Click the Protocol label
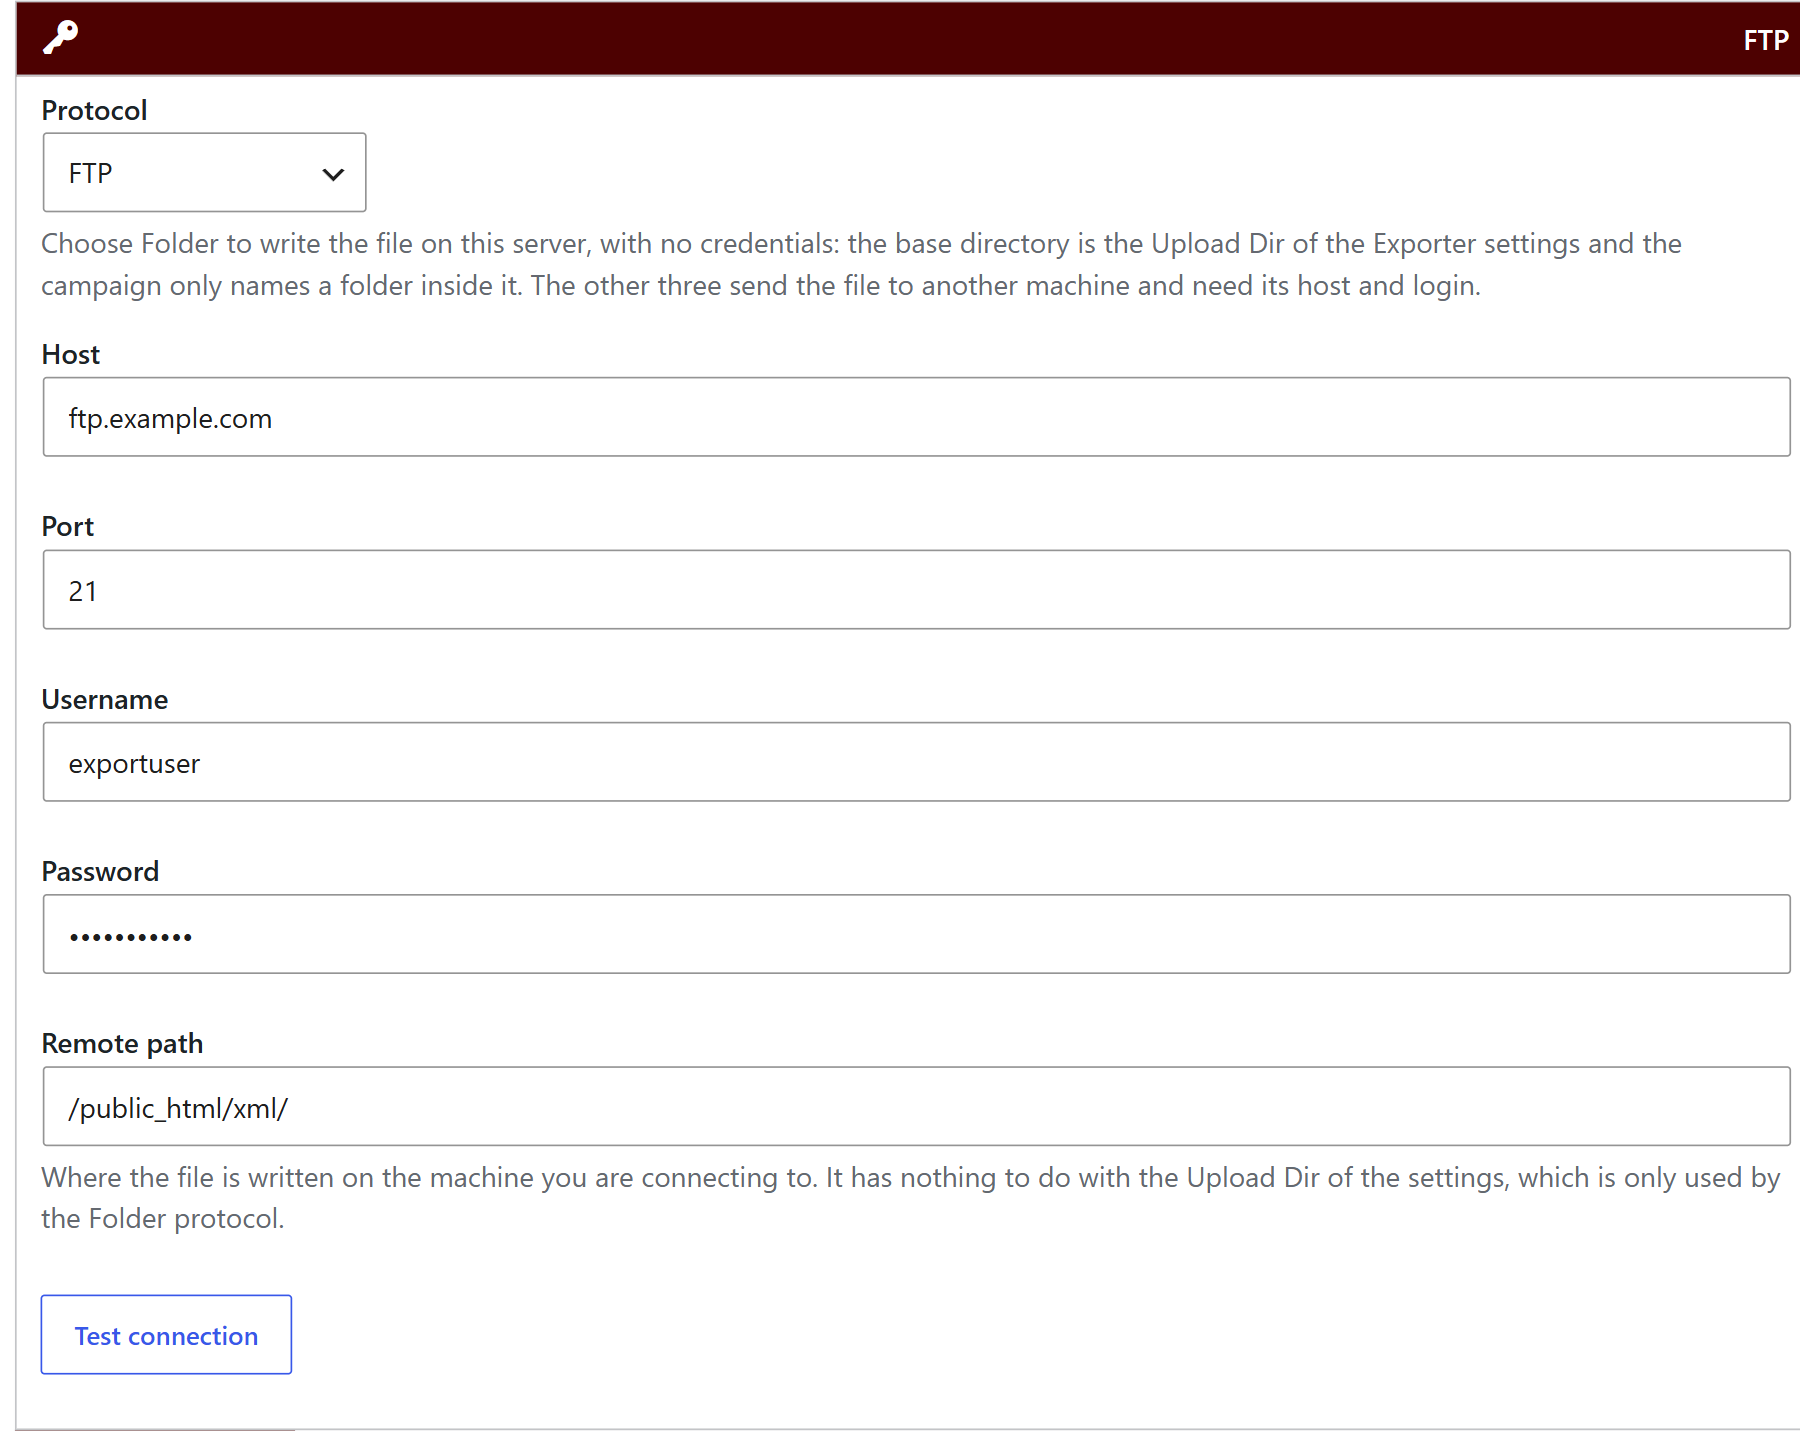The width and height of the screenshot is (1800, 1431). tap(94, 110)
